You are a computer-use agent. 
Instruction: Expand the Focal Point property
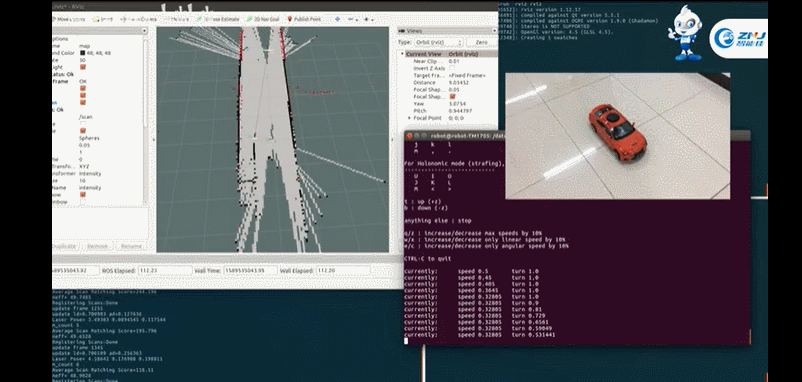409,118
